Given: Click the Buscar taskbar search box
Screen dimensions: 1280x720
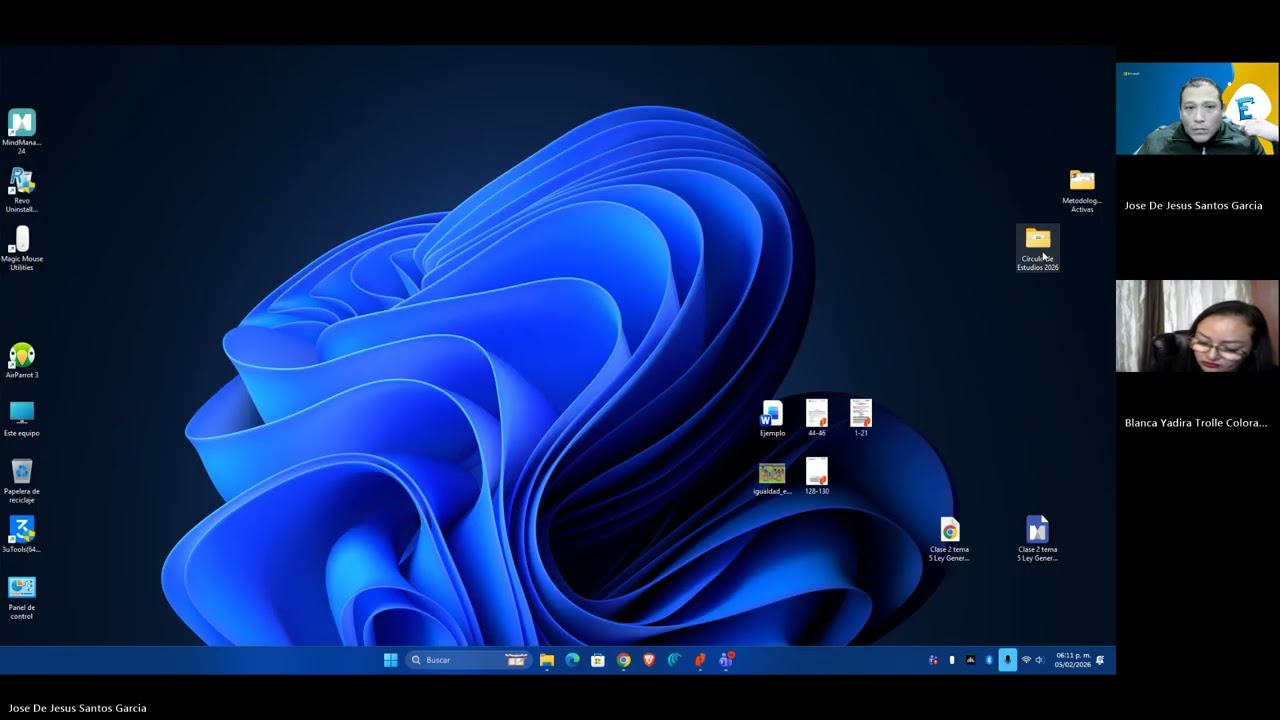Looking at the screenshot, I should pyautogui.click(x=468, y=660).
